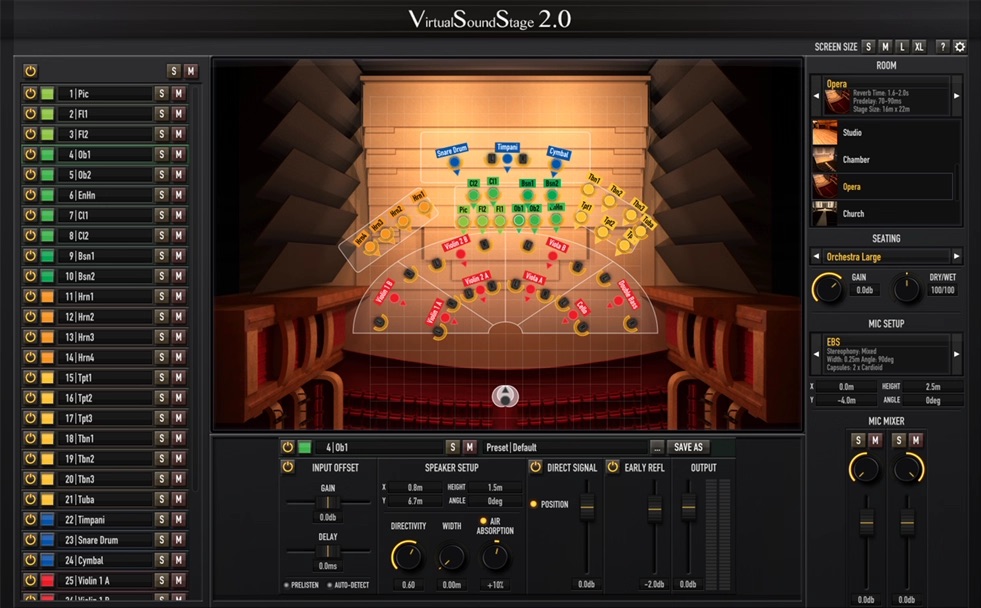The image size is (981, 608).
Task: Open help with question mark icon
Action: [942, 47]
